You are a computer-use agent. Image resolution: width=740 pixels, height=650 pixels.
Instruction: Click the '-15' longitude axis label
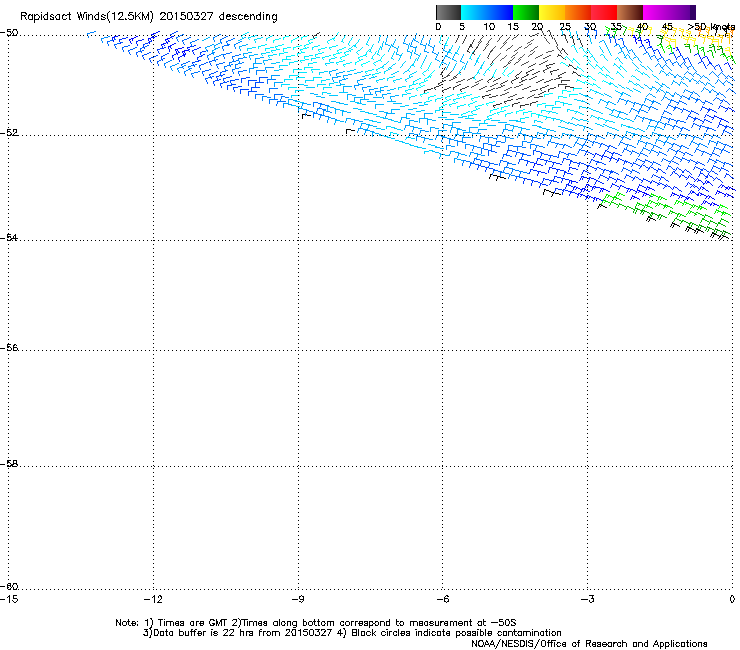pos(9,599)
